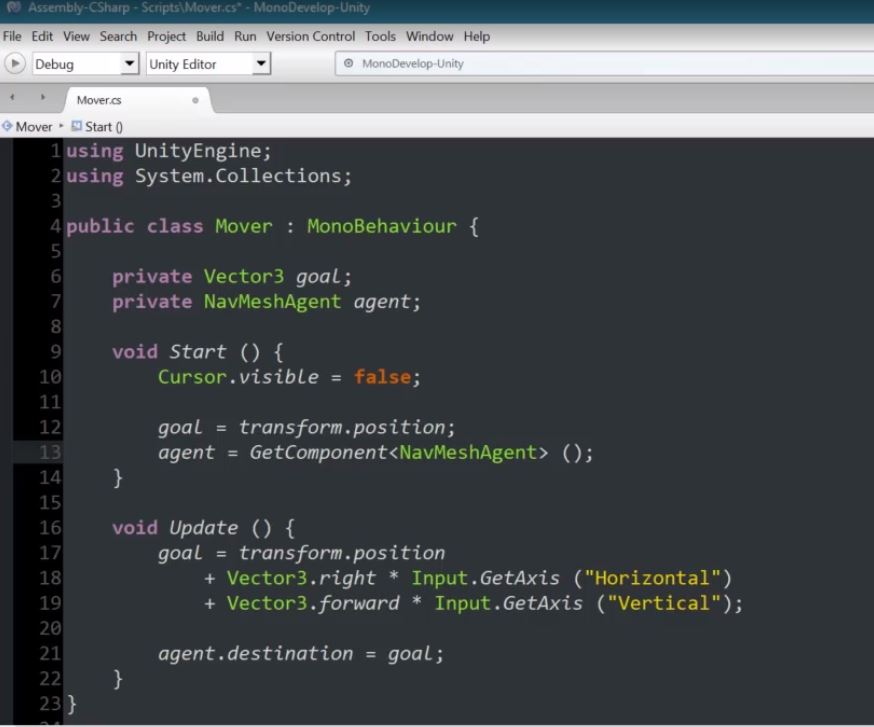
Task: Click the Run/play button in the toolbar
Action: (x=14, y=63)
